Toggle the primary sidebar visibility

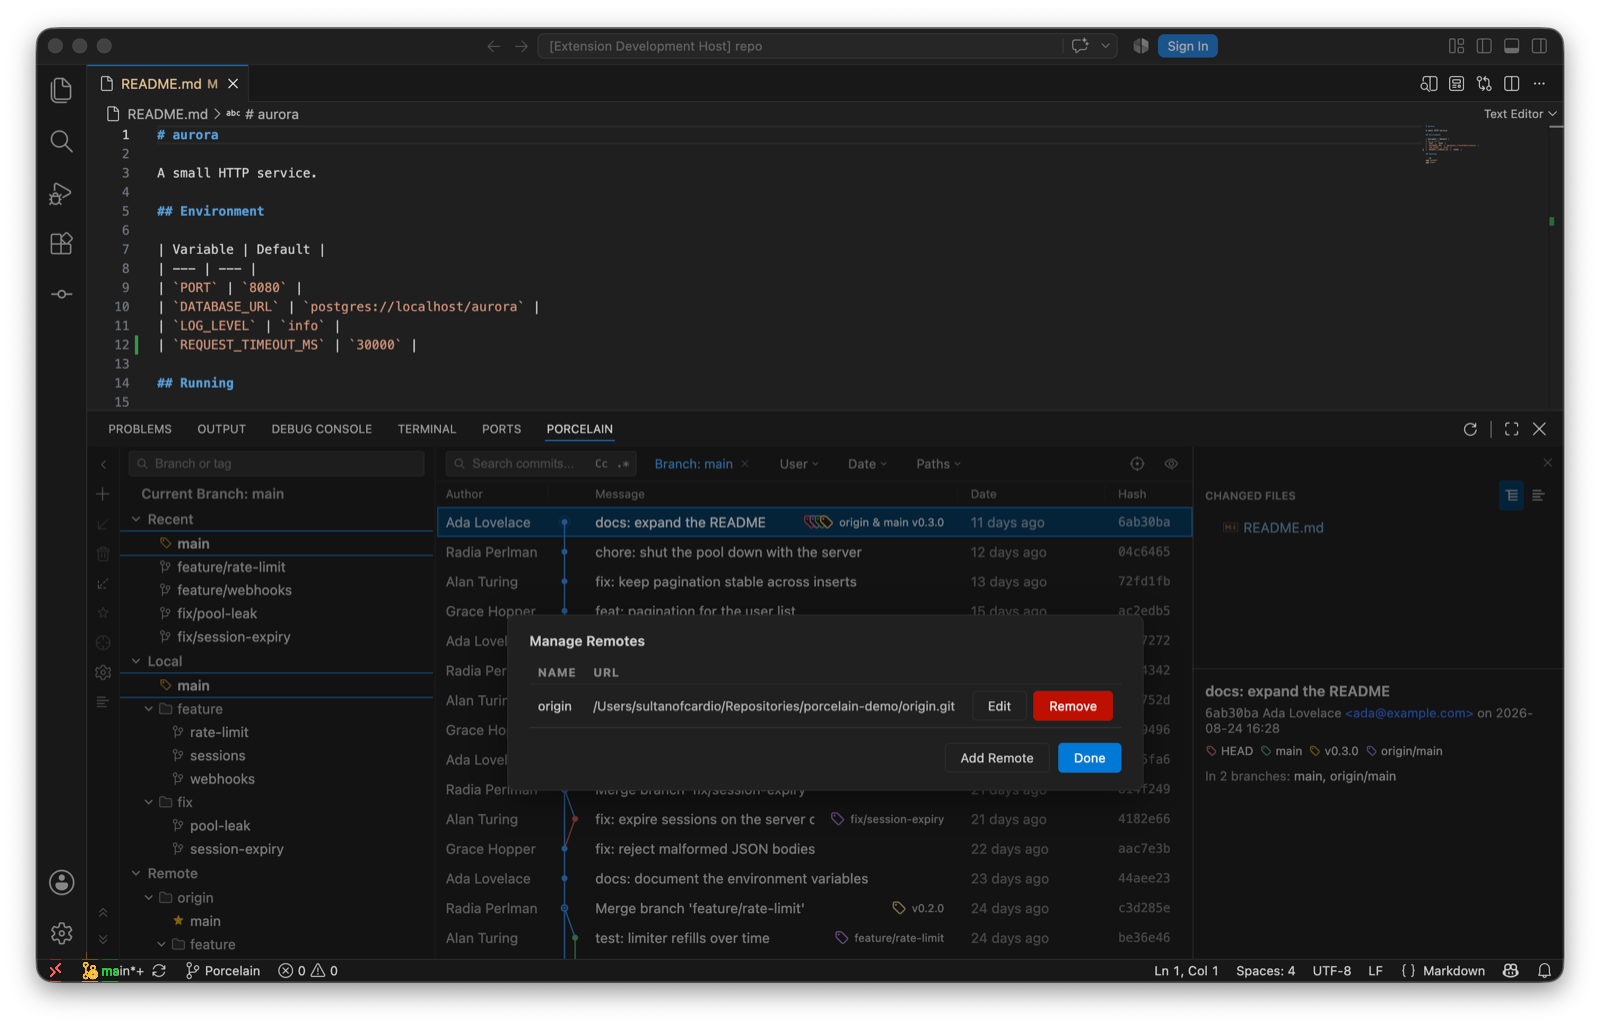1484,46
